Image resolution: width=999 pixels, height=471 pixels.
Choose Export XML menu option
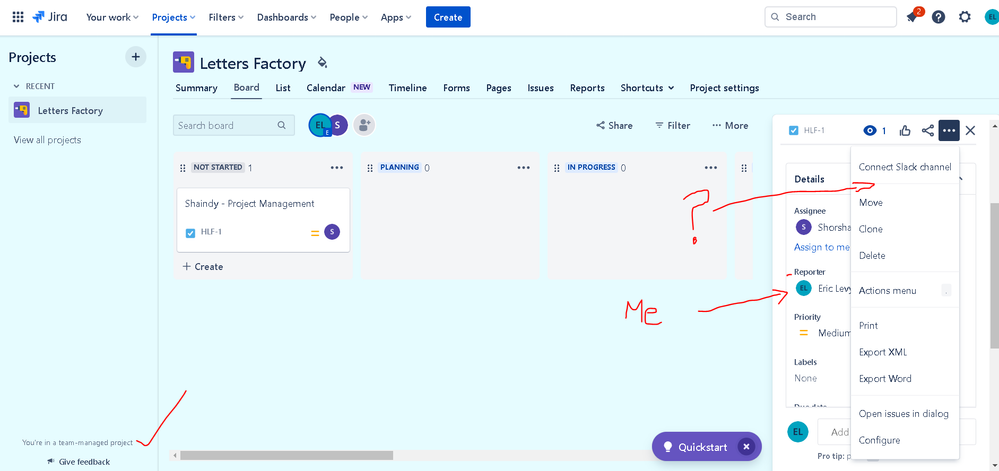pyautogui.click(x=905, y=352)
